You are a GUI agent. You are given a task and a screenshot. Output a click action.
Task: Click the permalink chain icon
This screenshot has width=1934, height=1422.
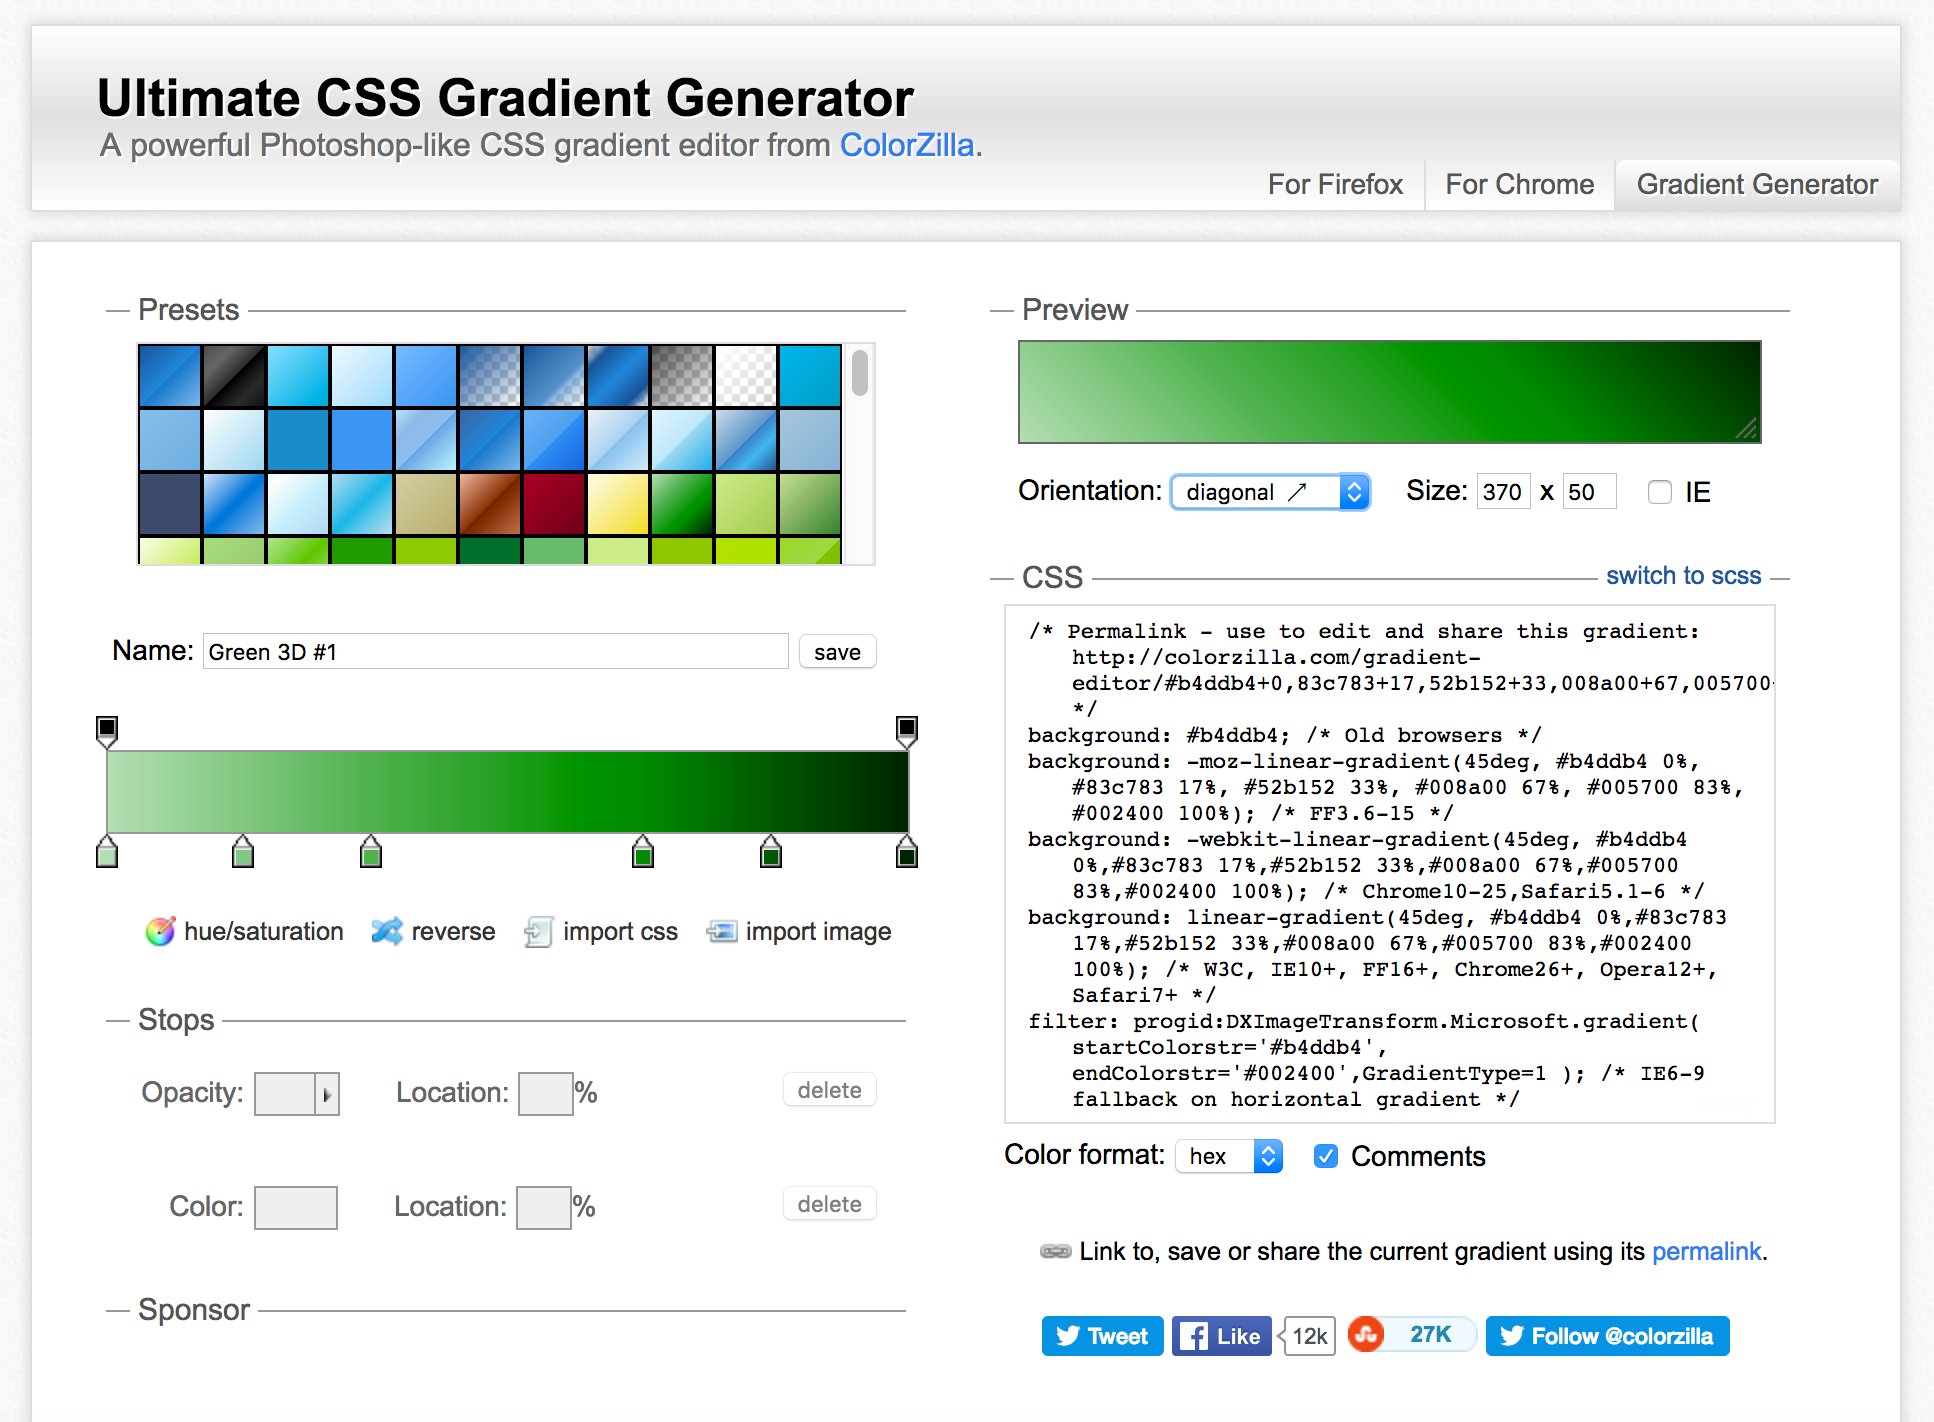[1053, 1251]
